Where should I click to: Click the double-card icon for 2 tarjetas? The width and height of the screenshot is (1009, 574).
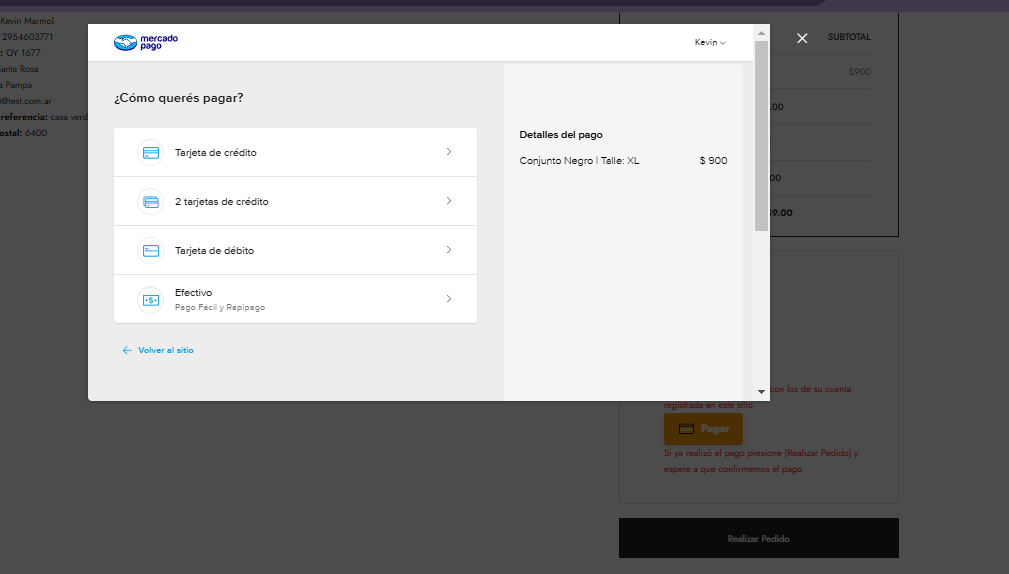point(151,202)
